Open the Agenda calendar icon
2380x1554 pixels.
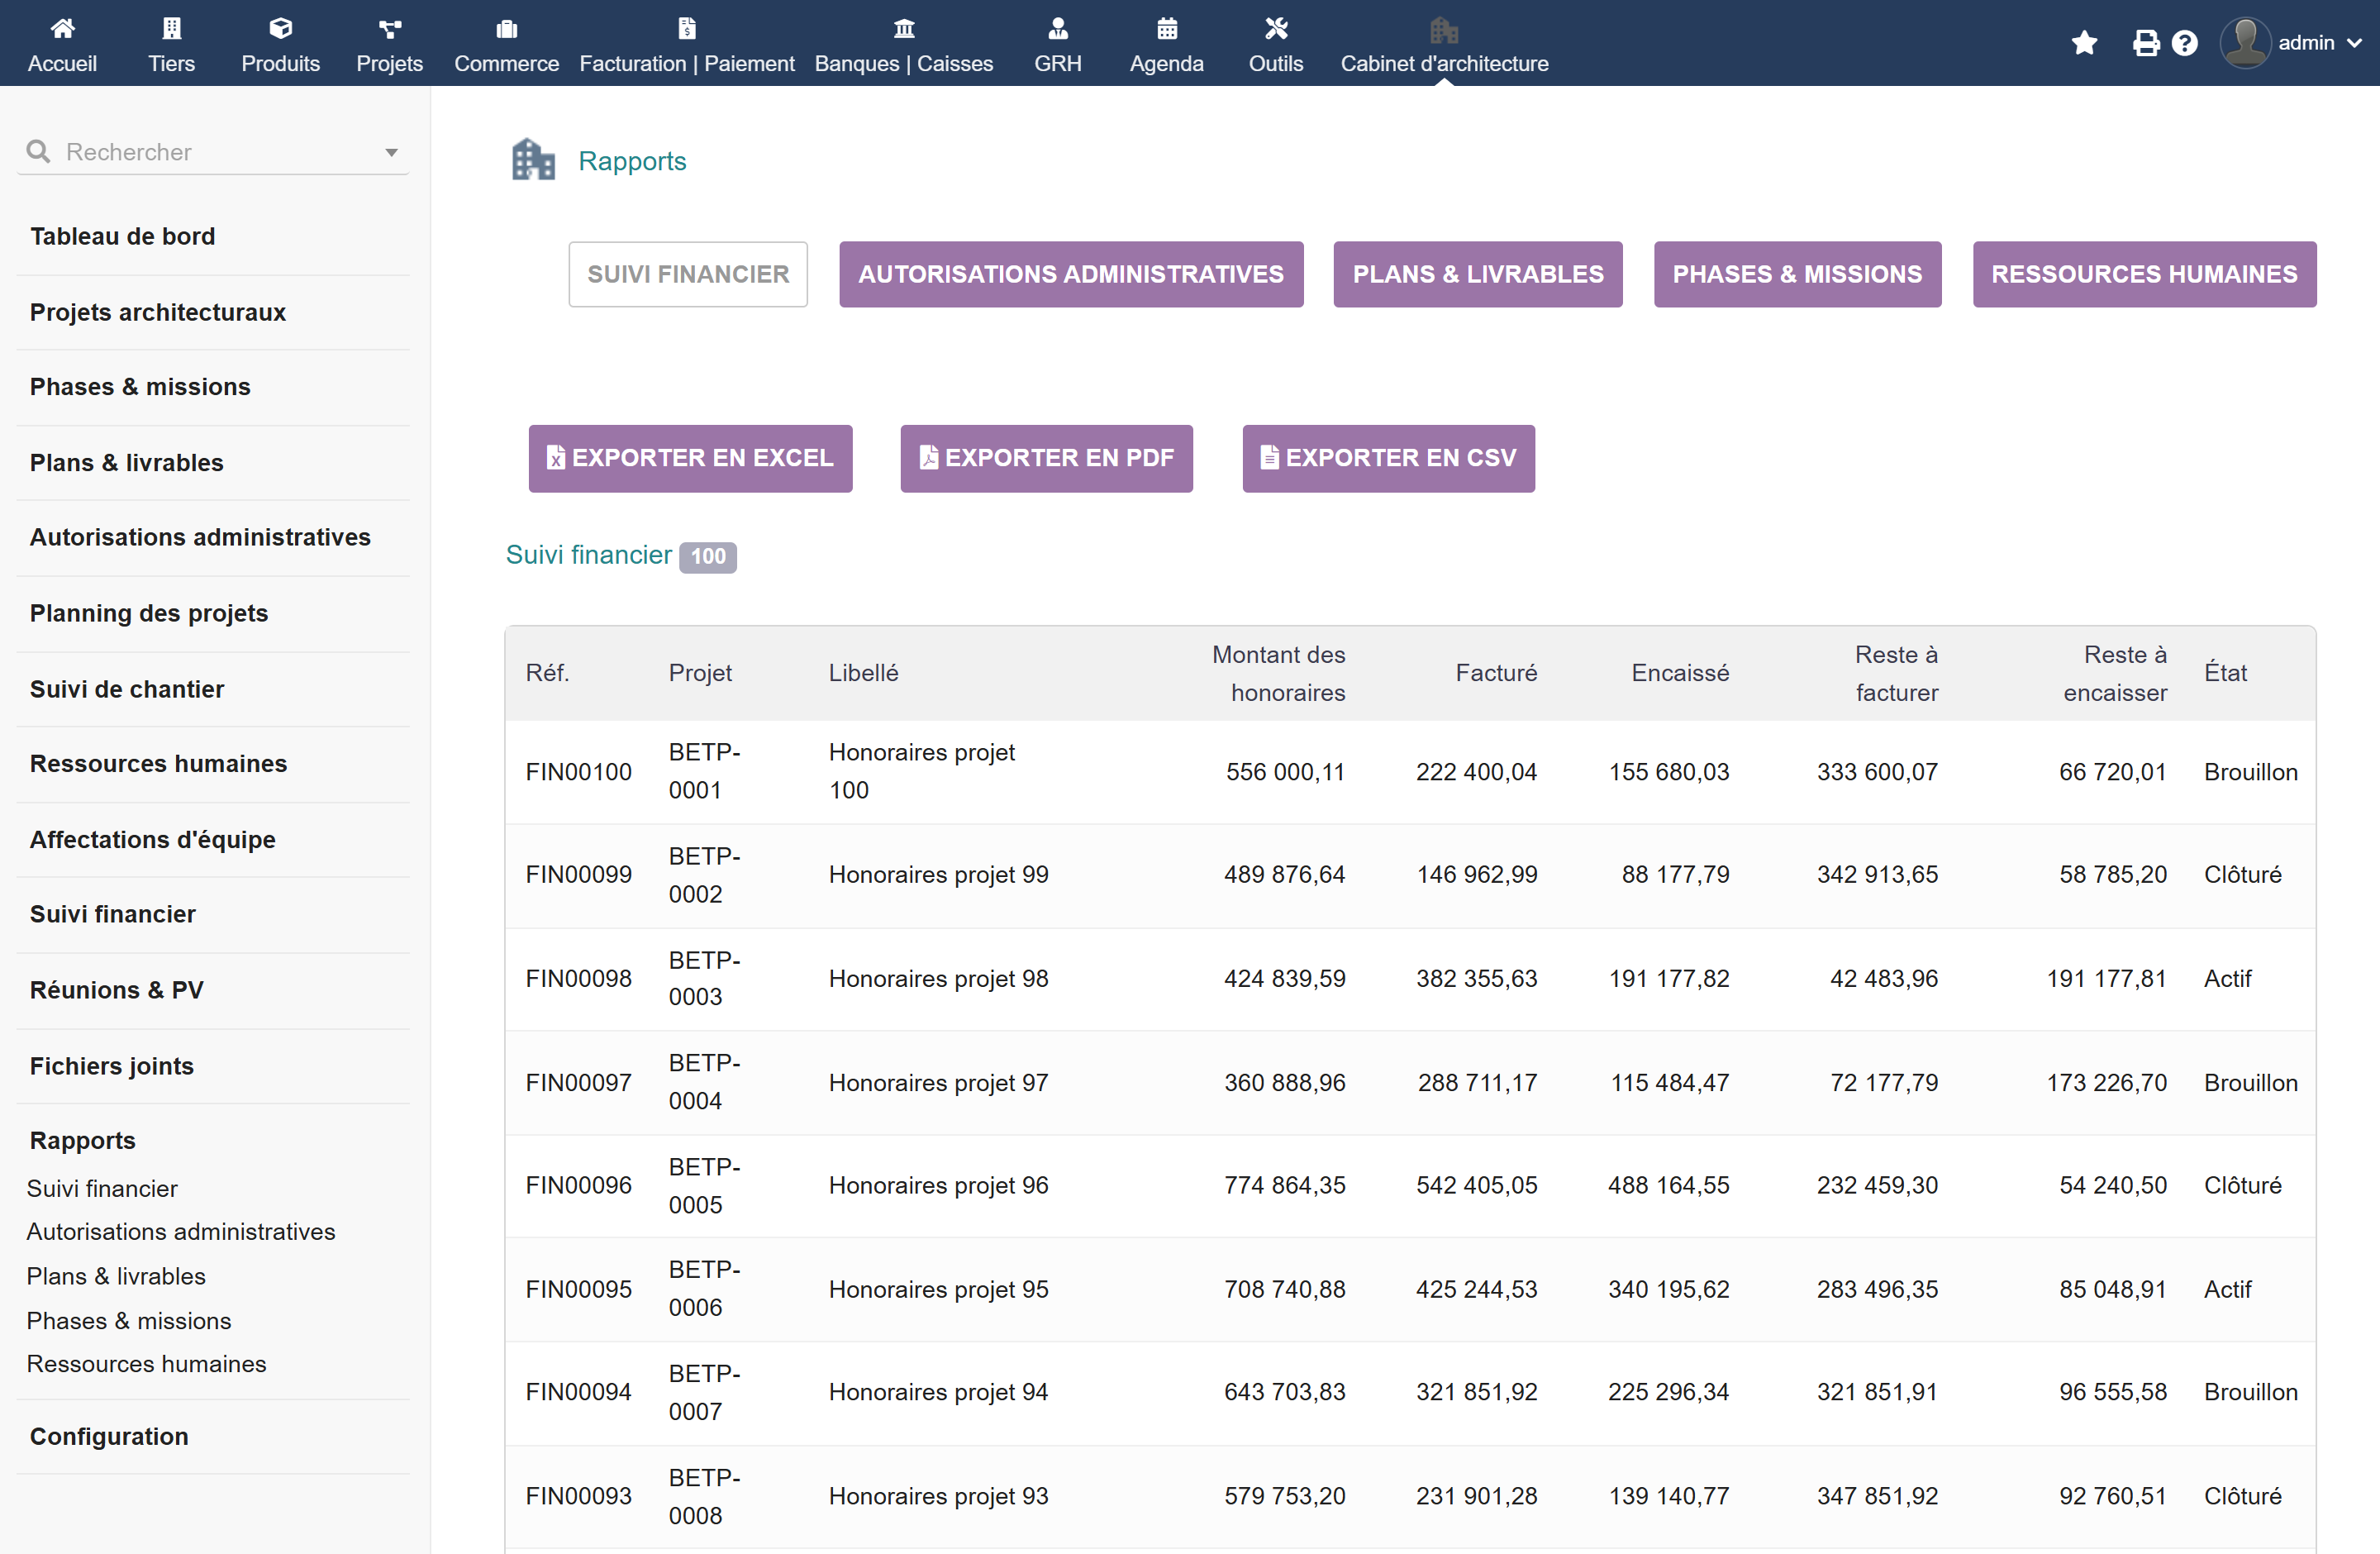(x=1166, y=28)
